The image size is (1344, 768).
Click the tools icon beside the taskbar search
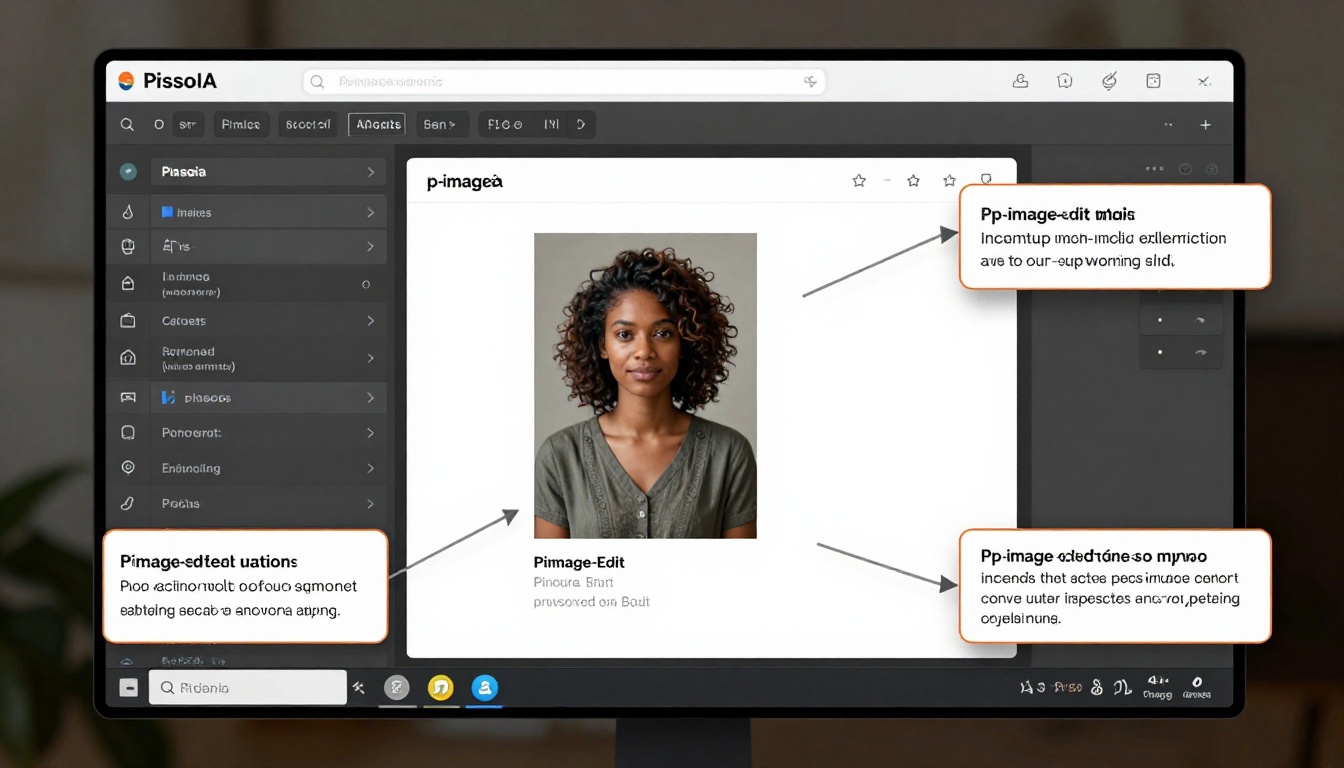pyautogui.click(x=358, y=688)
